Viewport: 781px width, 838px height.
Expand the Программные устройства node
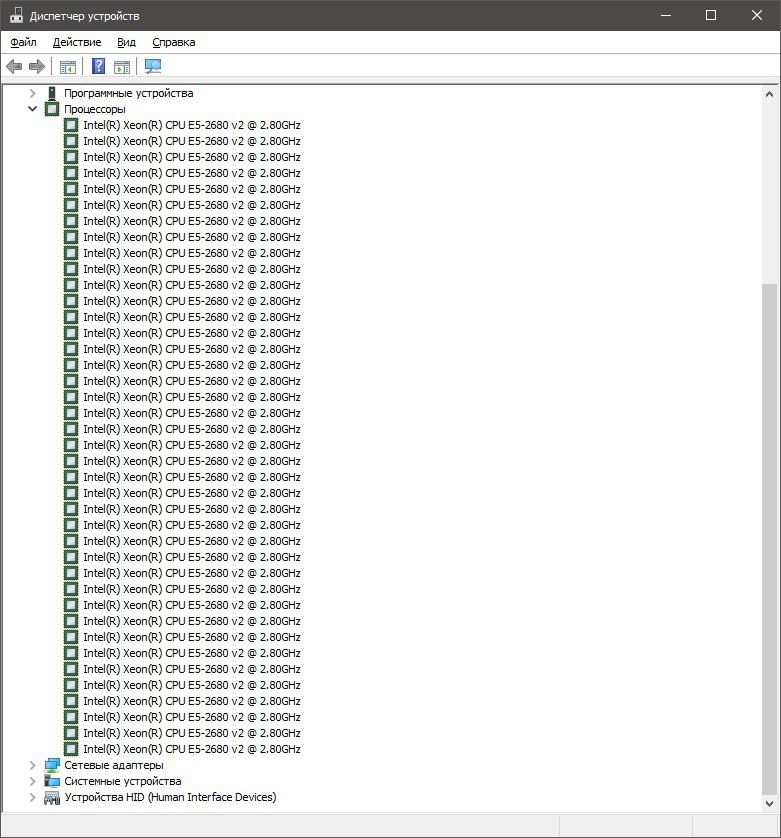[x=33, y=93]
